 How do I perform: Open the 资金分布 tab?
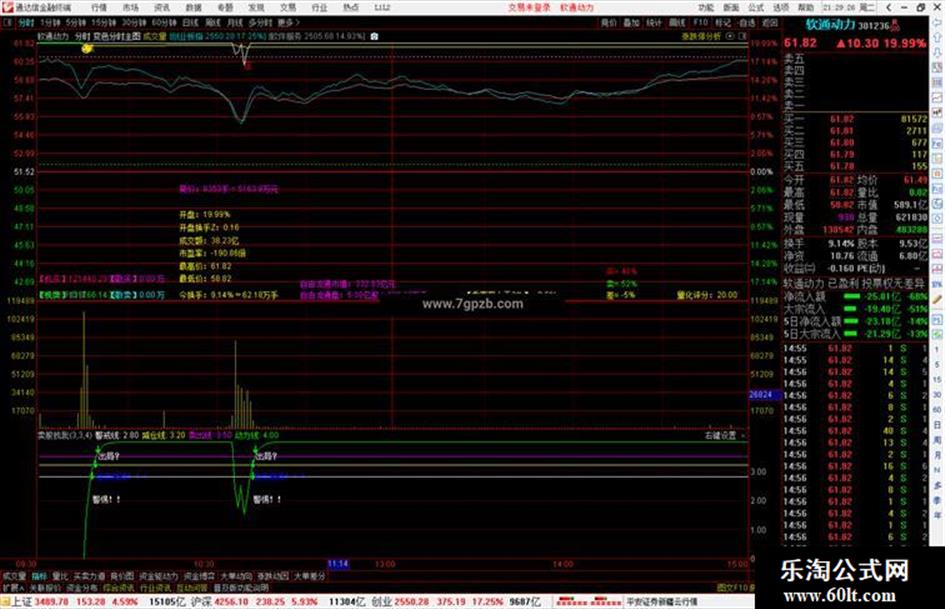82,587
